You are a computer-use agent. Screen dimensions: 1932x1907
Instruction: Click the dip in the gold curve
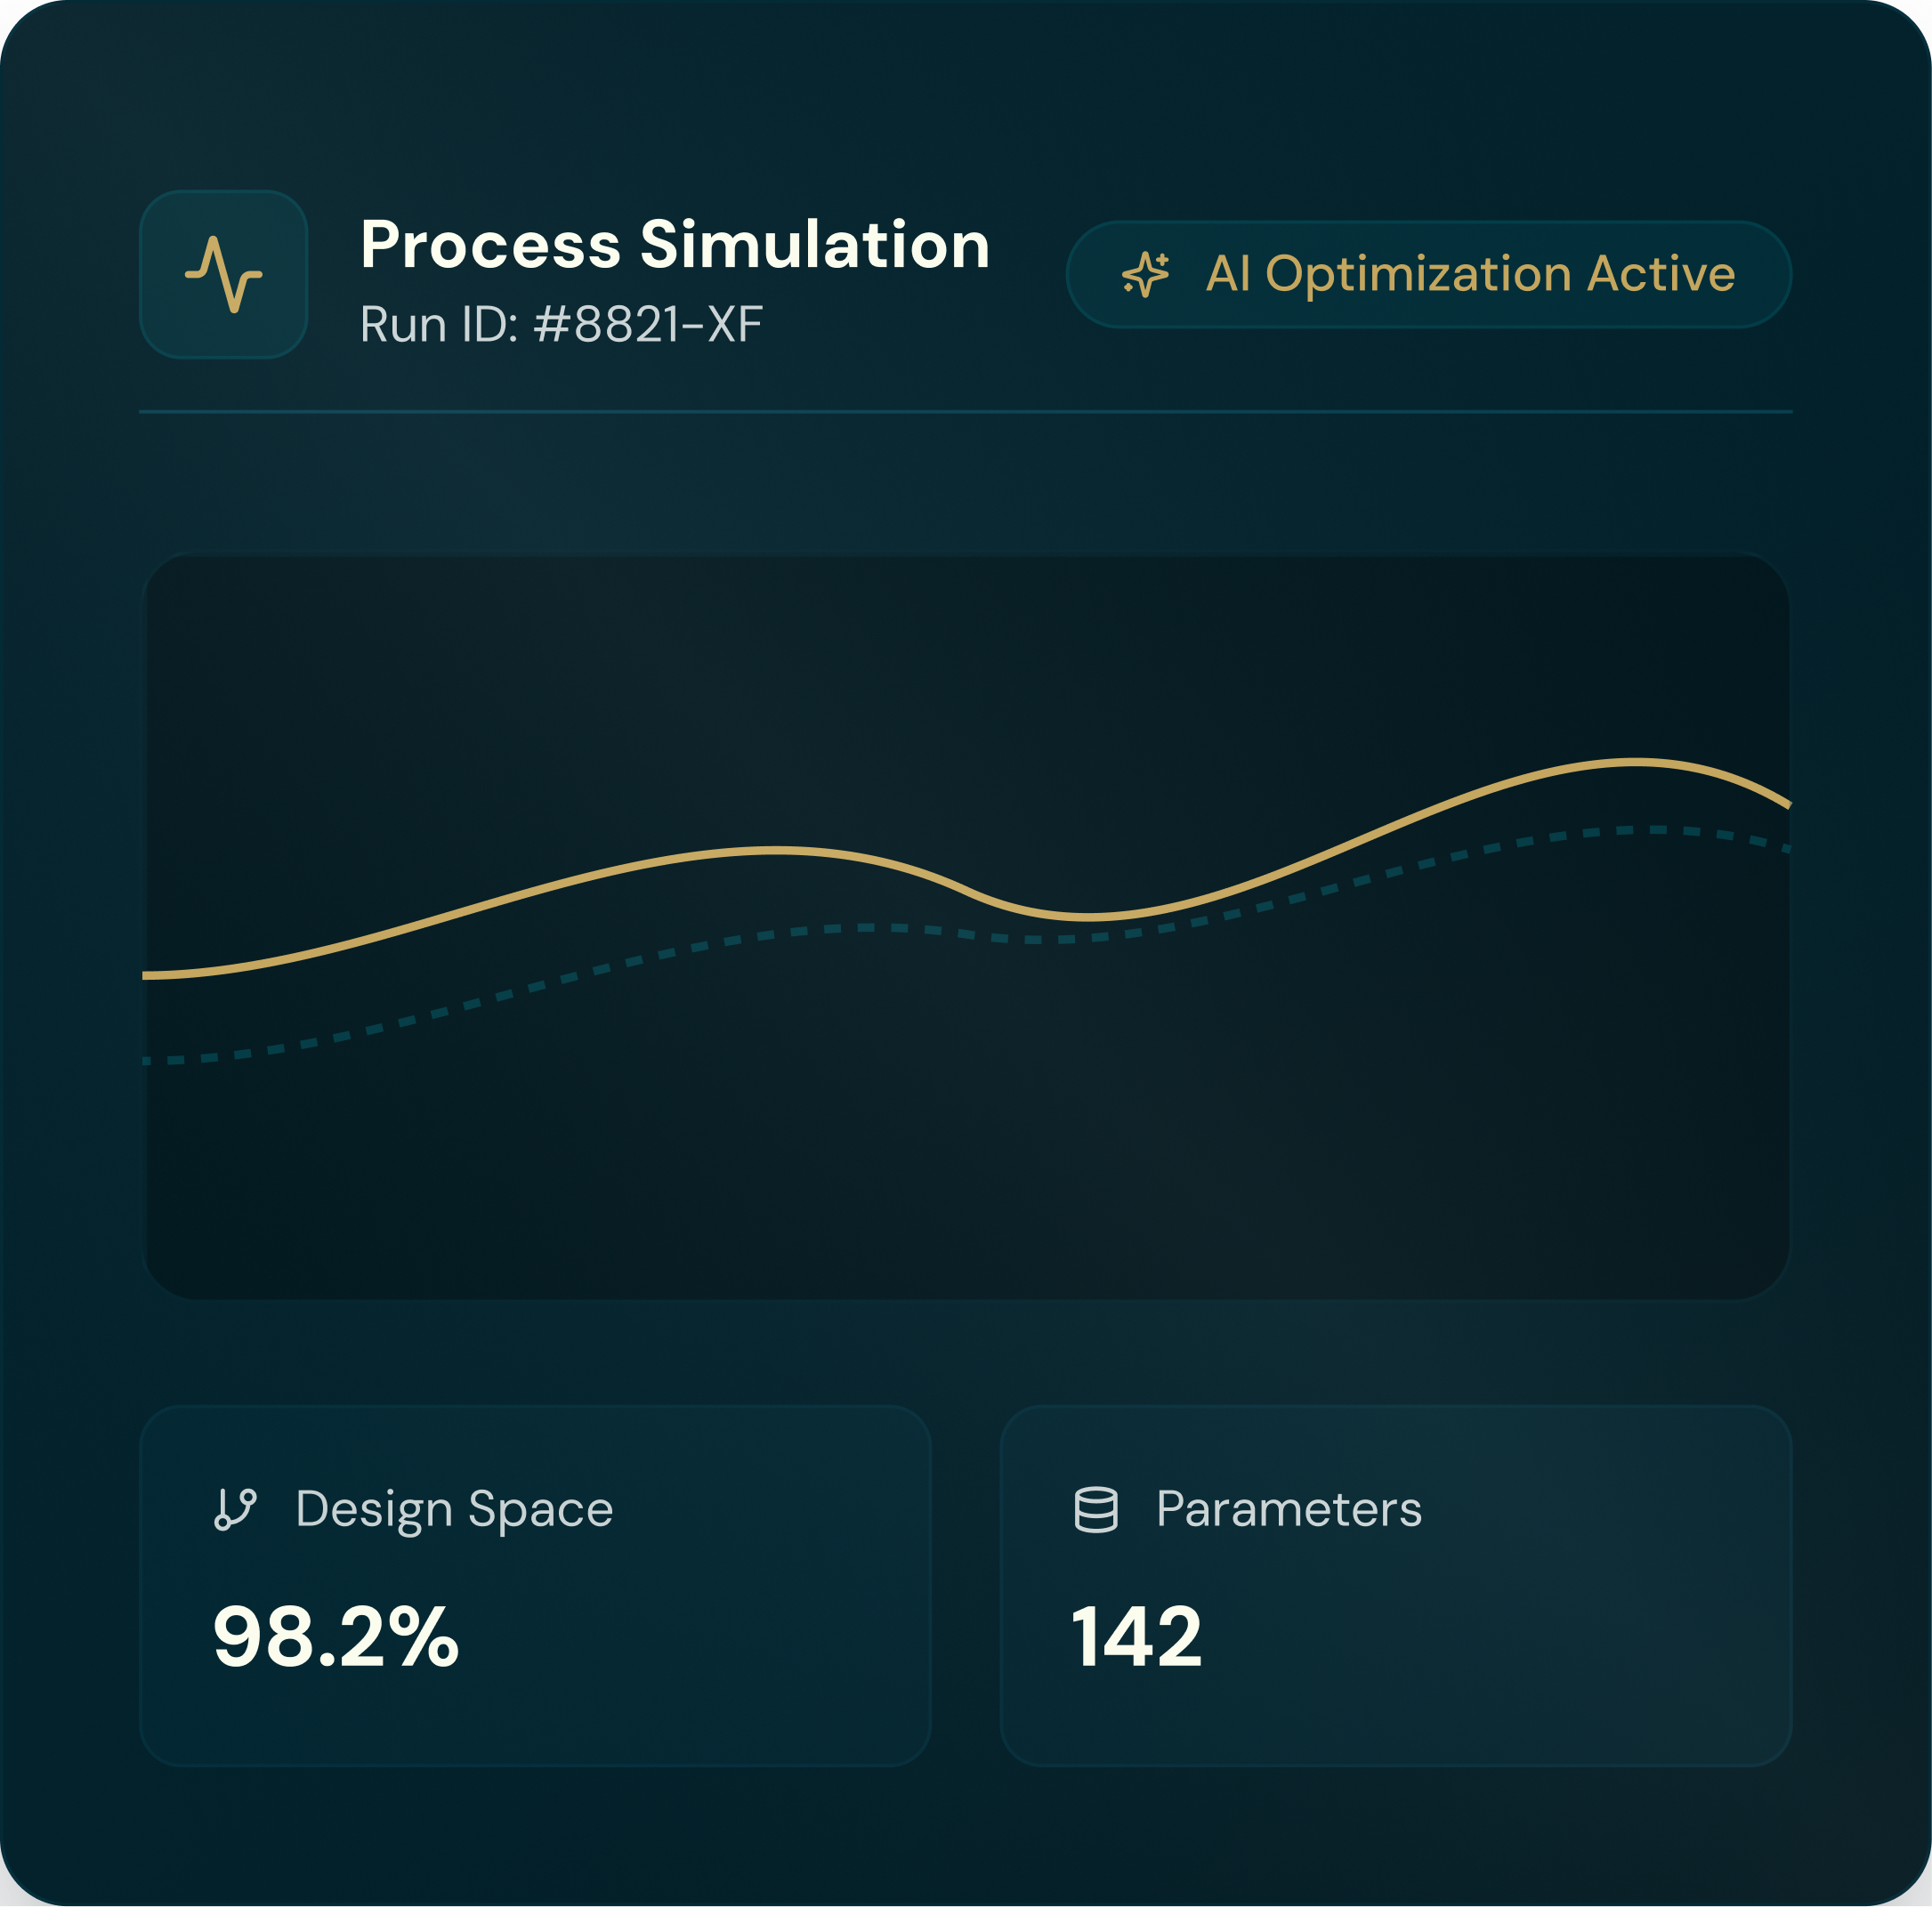1088,915
